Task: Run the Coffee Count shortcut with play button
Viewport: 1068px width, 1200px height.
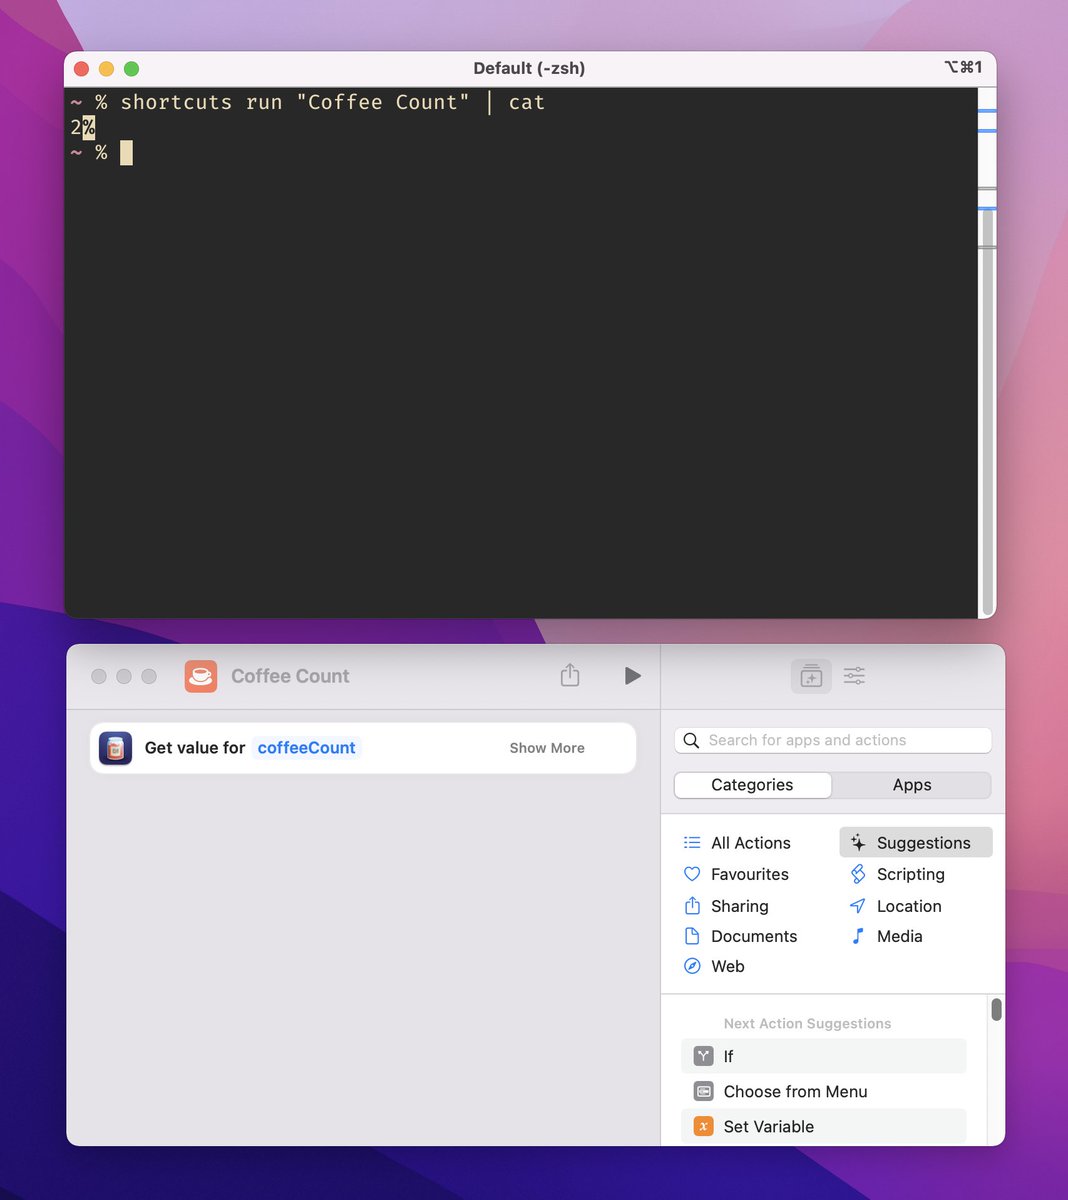Action: click(632, 676)
